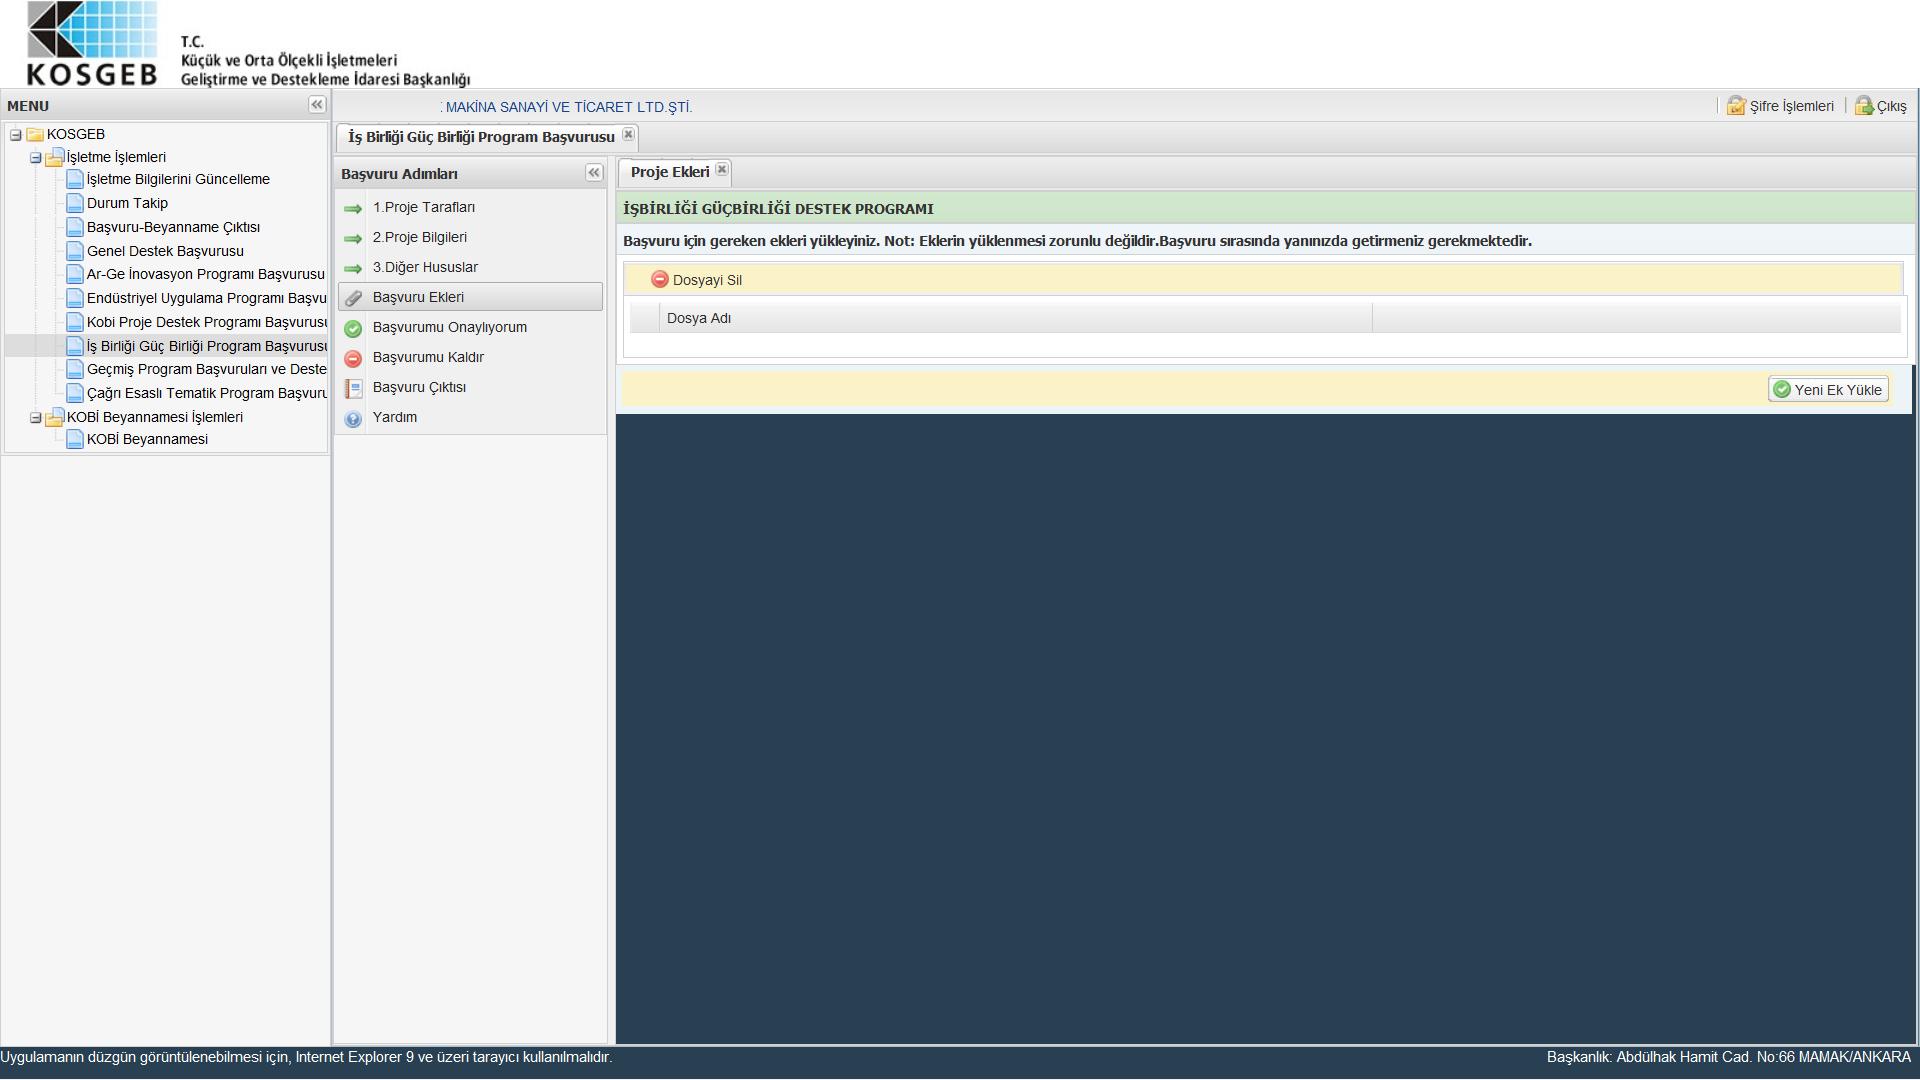
Task: Open the Başvuru Ekleri step
Action: point(470,297)
